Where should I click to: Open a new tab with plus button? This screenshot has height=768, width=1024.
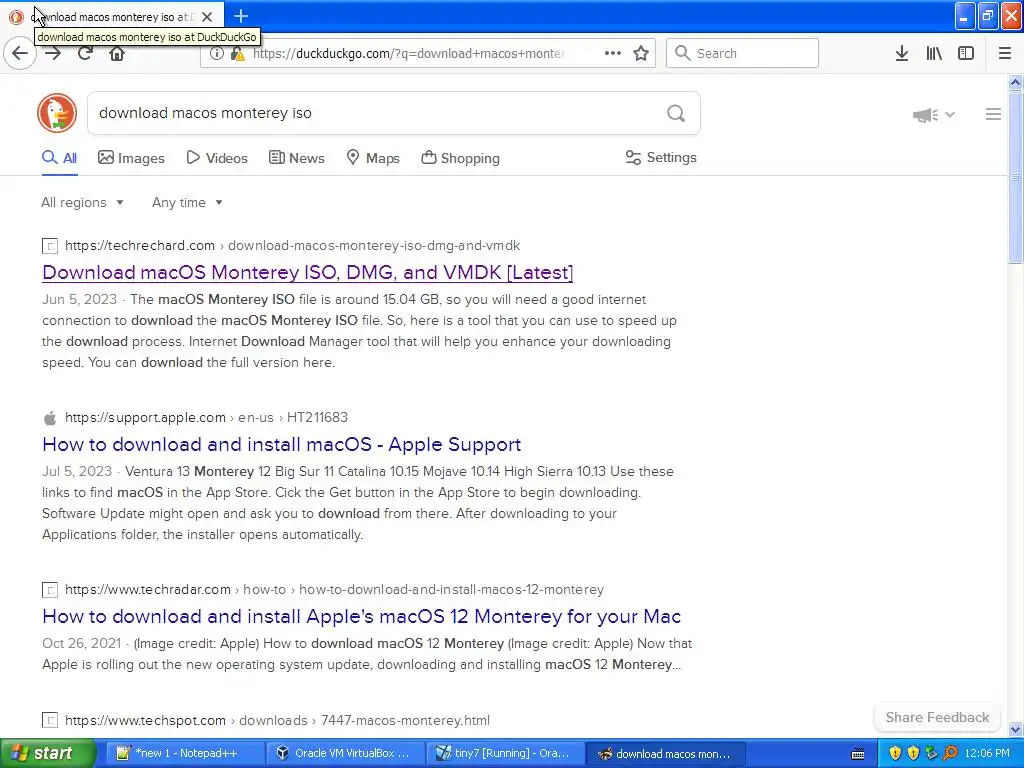point(240,16)
